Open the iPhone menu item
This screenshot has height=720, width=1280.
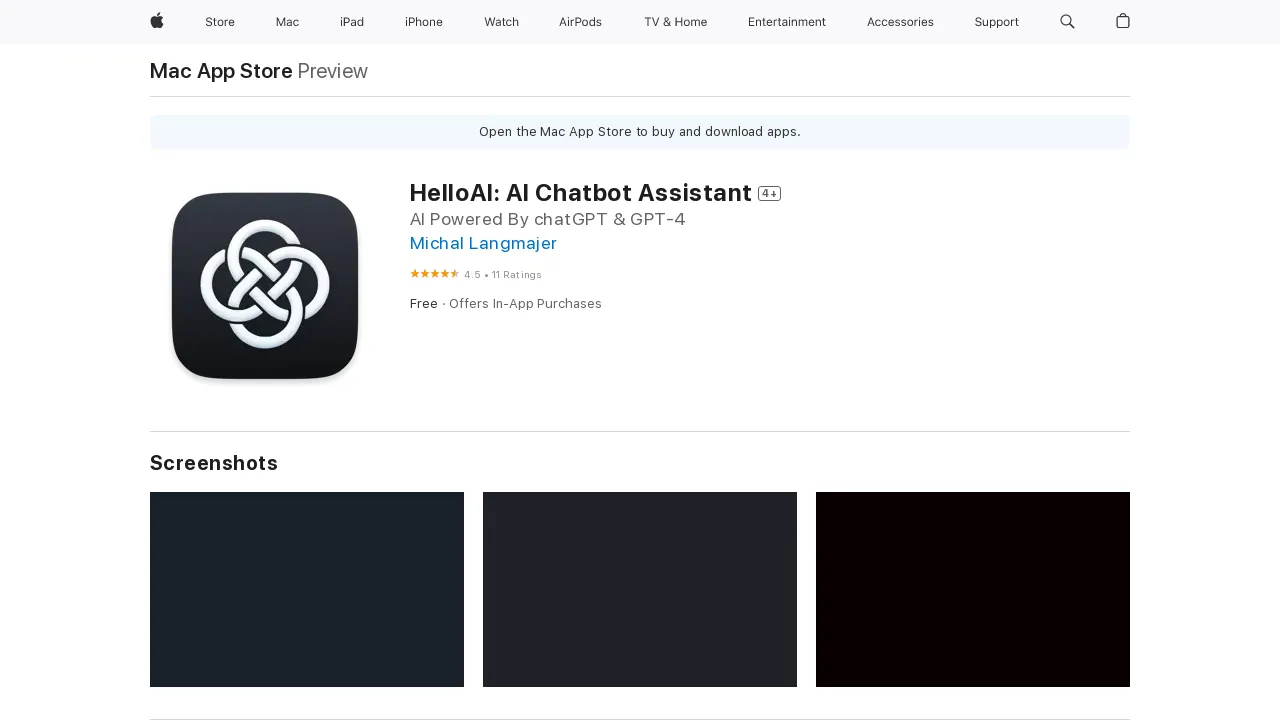click(424, 22)
